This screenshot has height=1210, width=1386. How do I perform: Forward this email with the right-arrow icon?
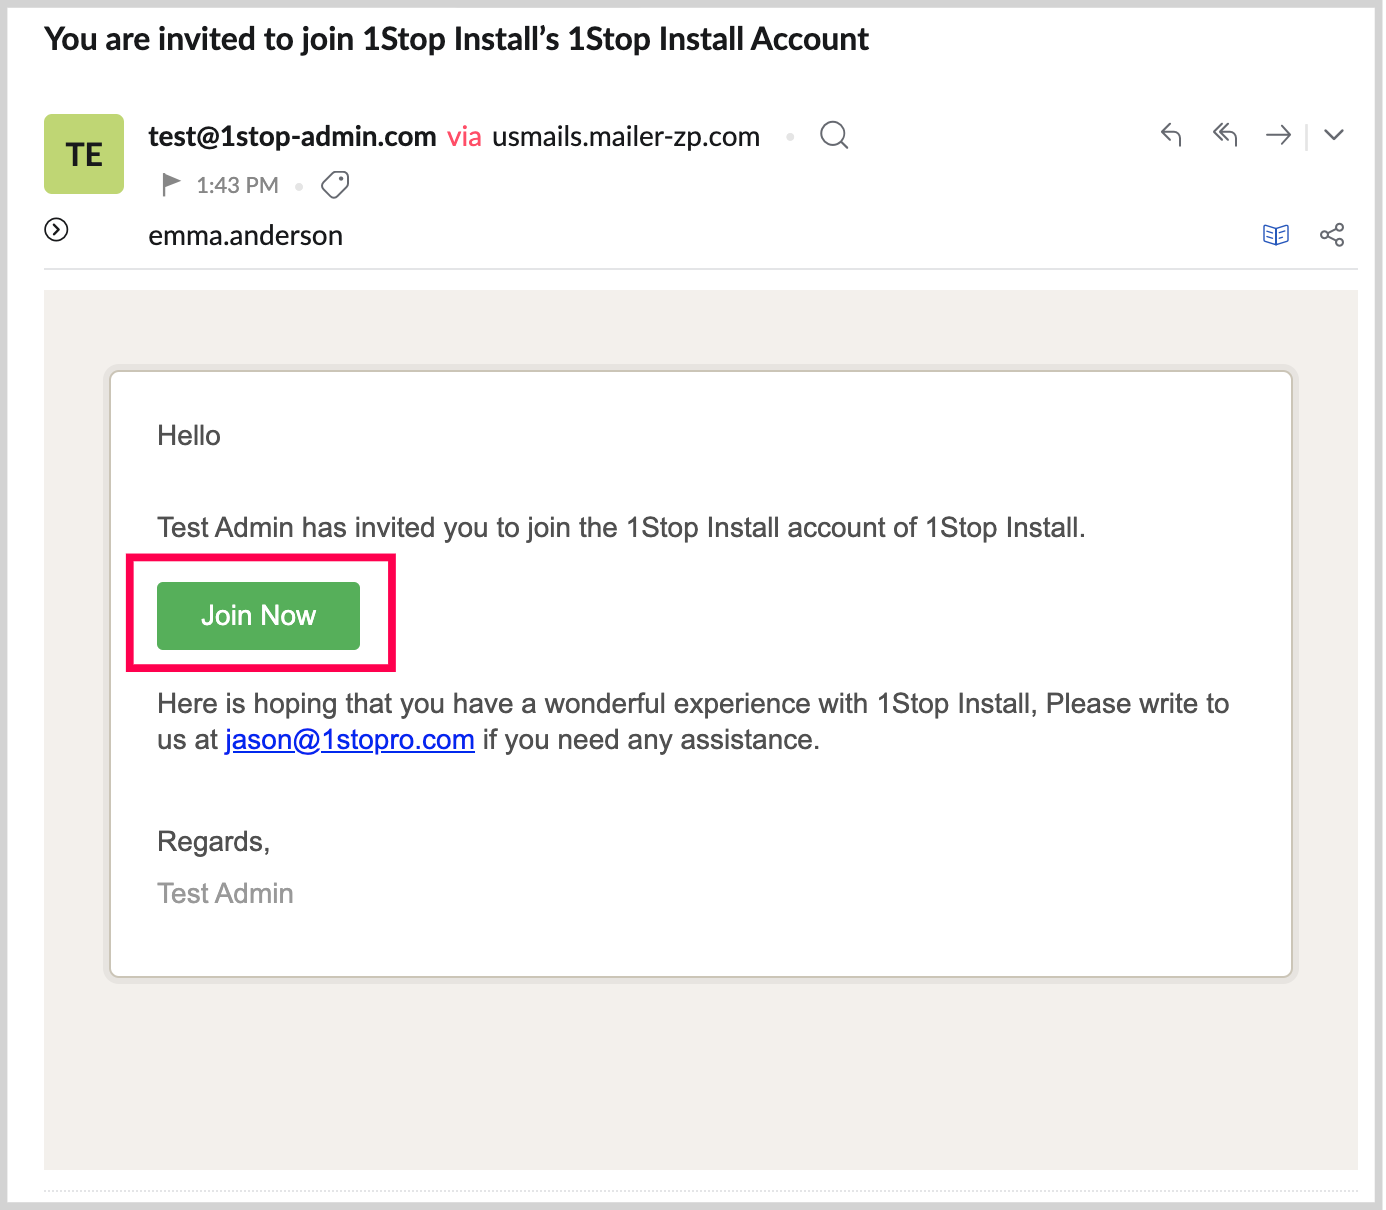(1278, 134)
